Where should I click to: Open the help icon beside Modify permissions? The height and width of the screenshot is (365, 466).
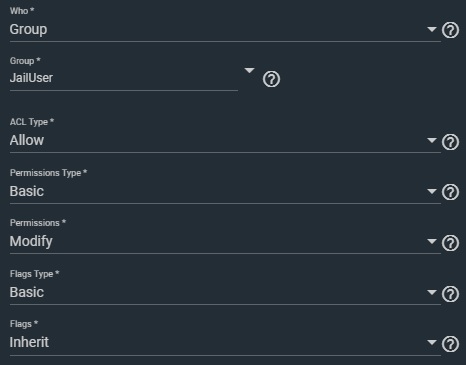pos(450,243)
